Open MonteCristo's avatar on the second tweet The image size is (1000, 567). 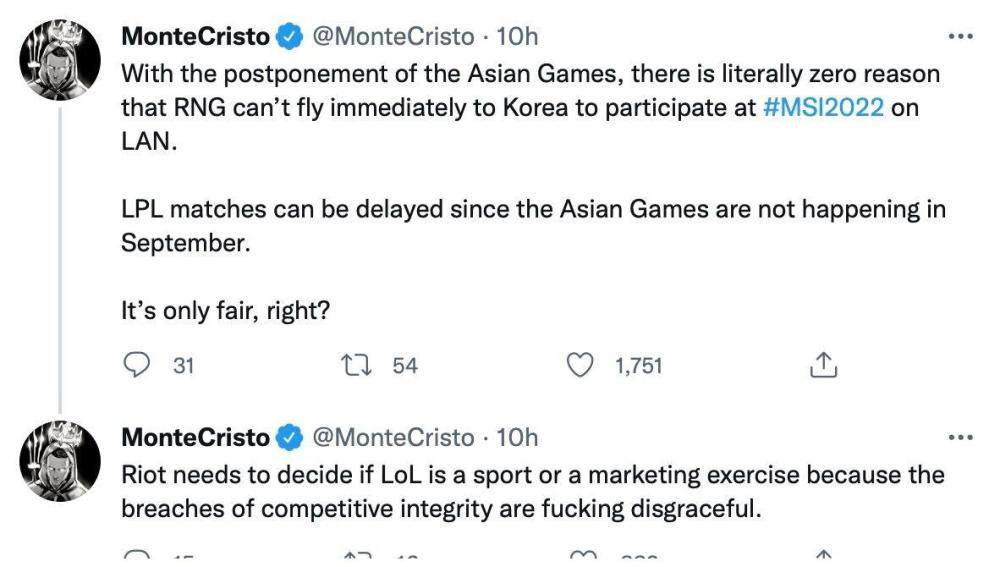pos(60,459)
